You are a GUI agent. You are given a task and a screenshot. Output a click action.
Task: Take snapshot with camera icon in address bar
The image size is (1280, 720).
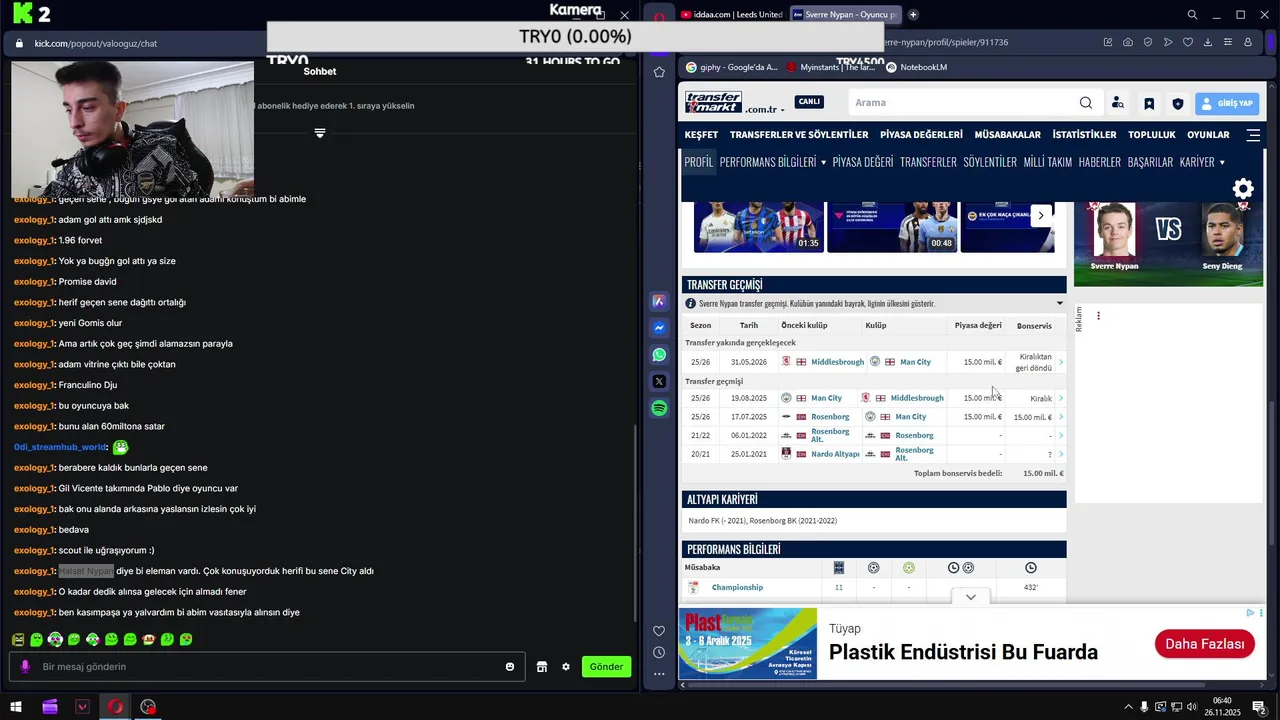[x=1128, y=43]
